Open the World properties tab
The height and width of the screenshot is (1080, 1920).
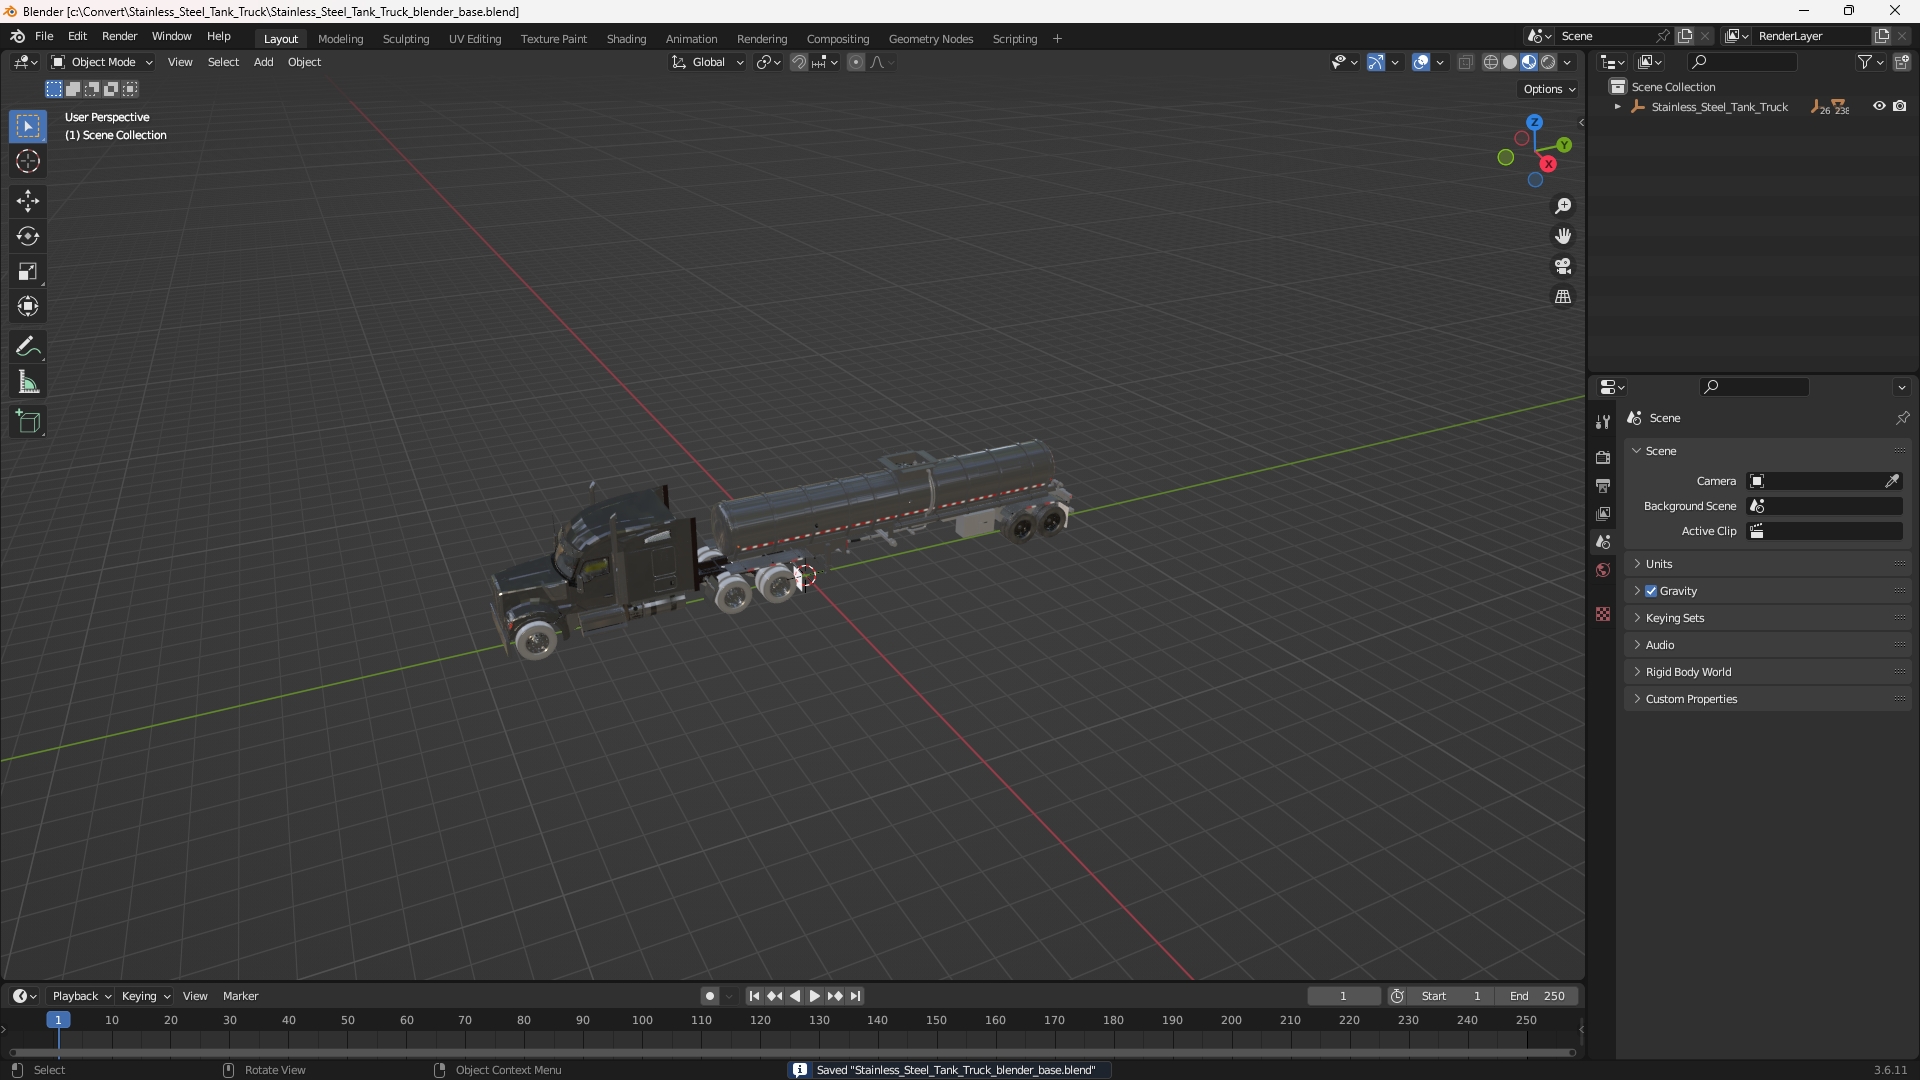coord(1603,570)
